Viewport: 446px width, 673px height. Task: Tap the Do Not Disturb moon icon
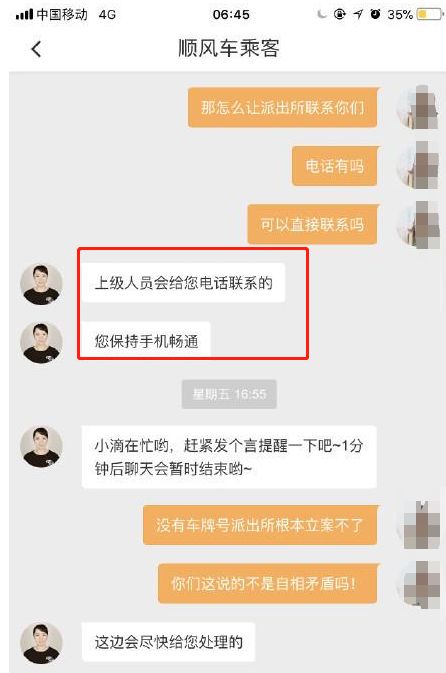pos(321,15)
